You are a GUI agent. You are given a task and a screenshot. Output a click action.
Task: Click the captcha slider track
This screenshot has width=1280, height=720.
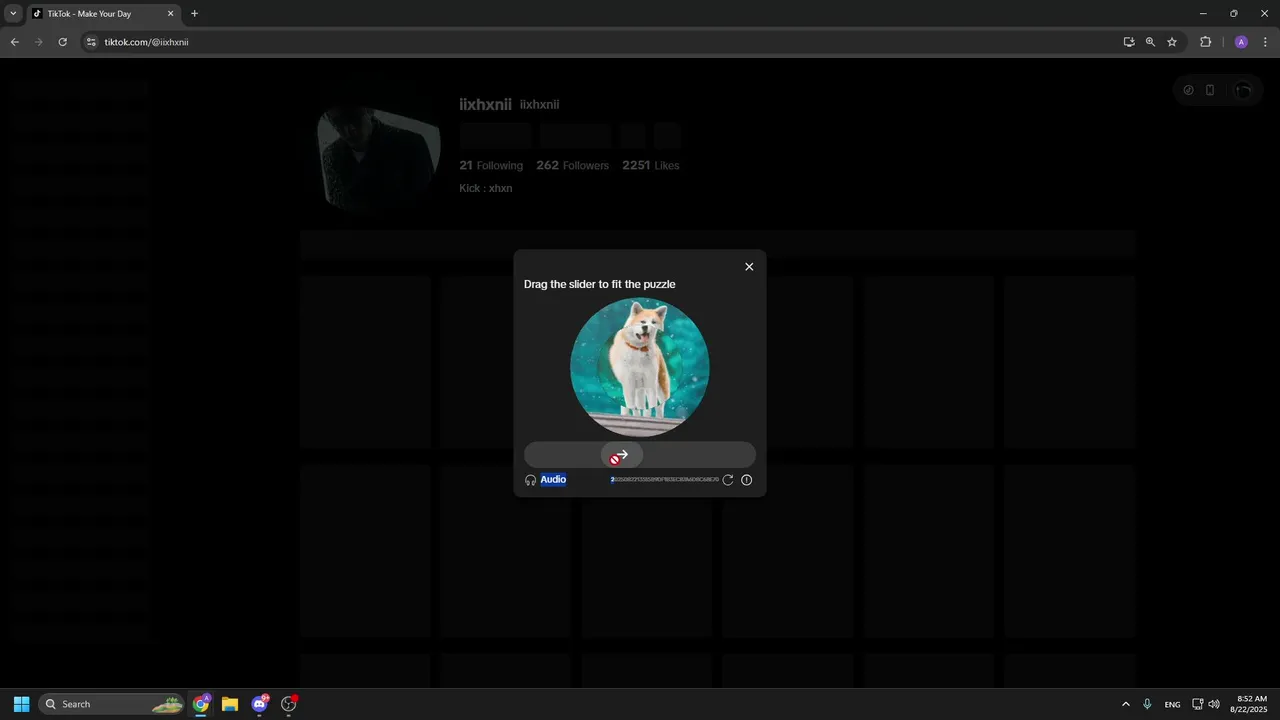click(640, 456)
